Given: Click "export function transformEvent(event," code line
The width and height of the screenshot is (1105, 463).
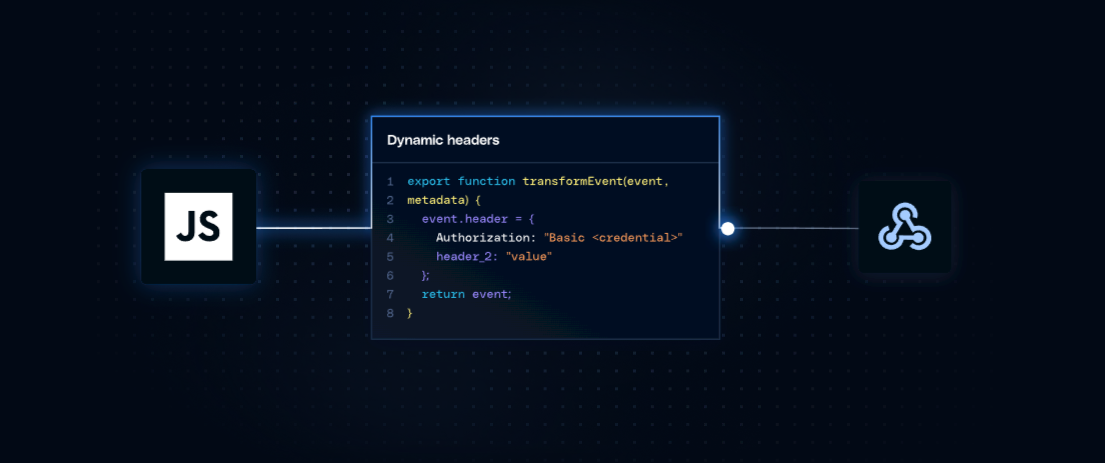Looking at the screenshot, I should click(538, 182).
